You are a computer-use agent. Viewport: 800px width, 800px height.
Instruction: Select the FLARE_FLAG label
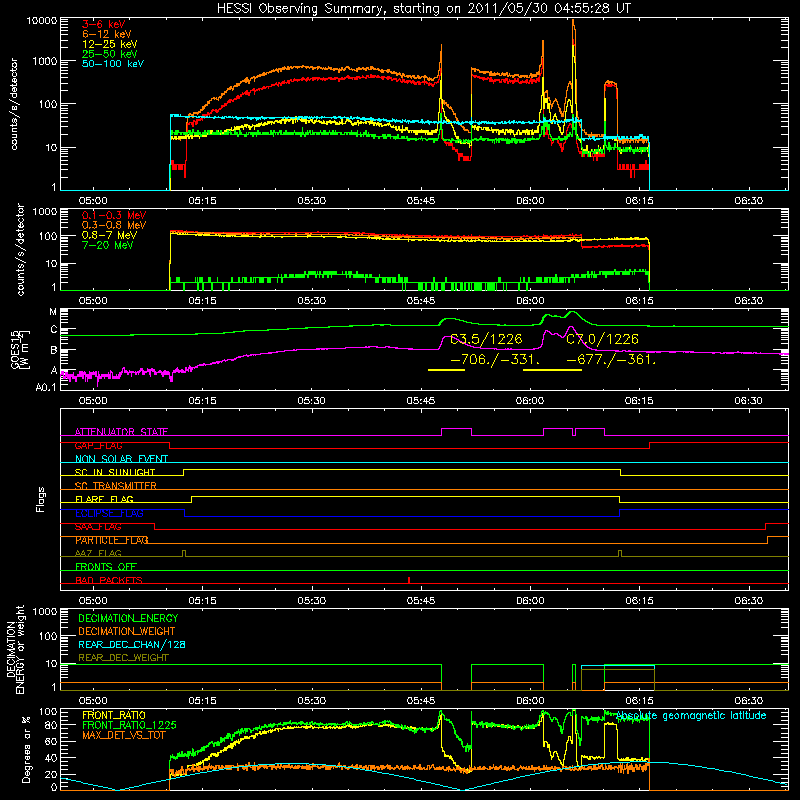[104, 499]
